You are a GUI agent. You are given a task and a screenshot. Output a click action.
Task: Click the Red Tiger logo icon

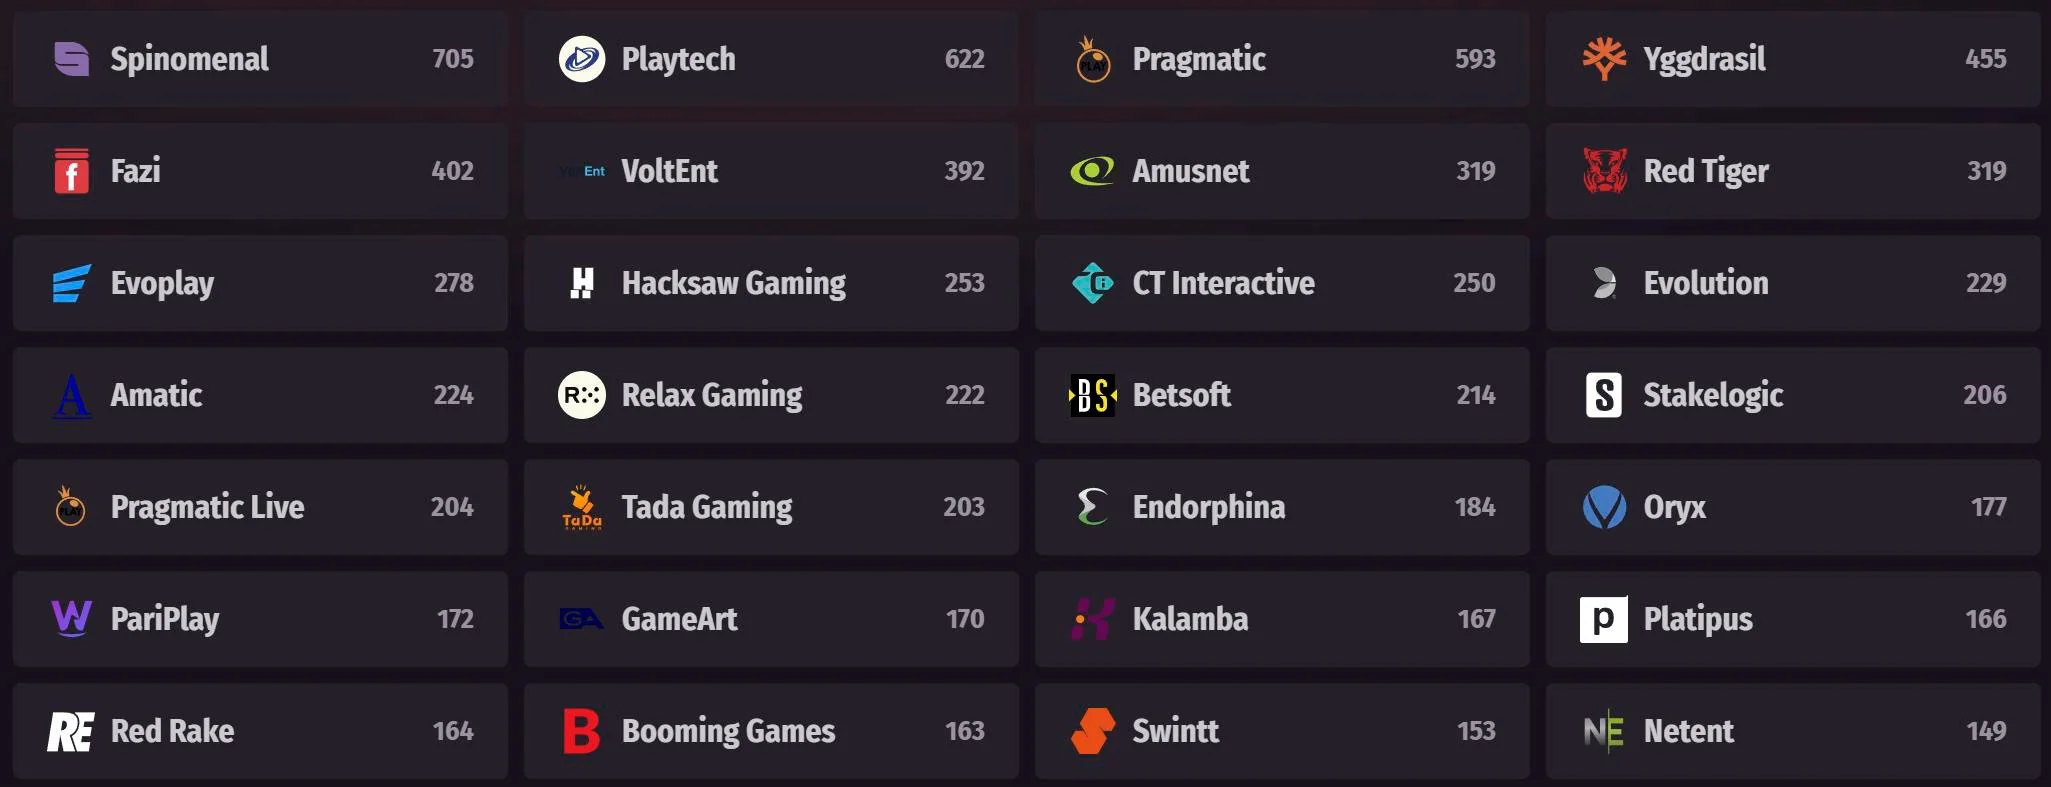(x=1604, y=171)
